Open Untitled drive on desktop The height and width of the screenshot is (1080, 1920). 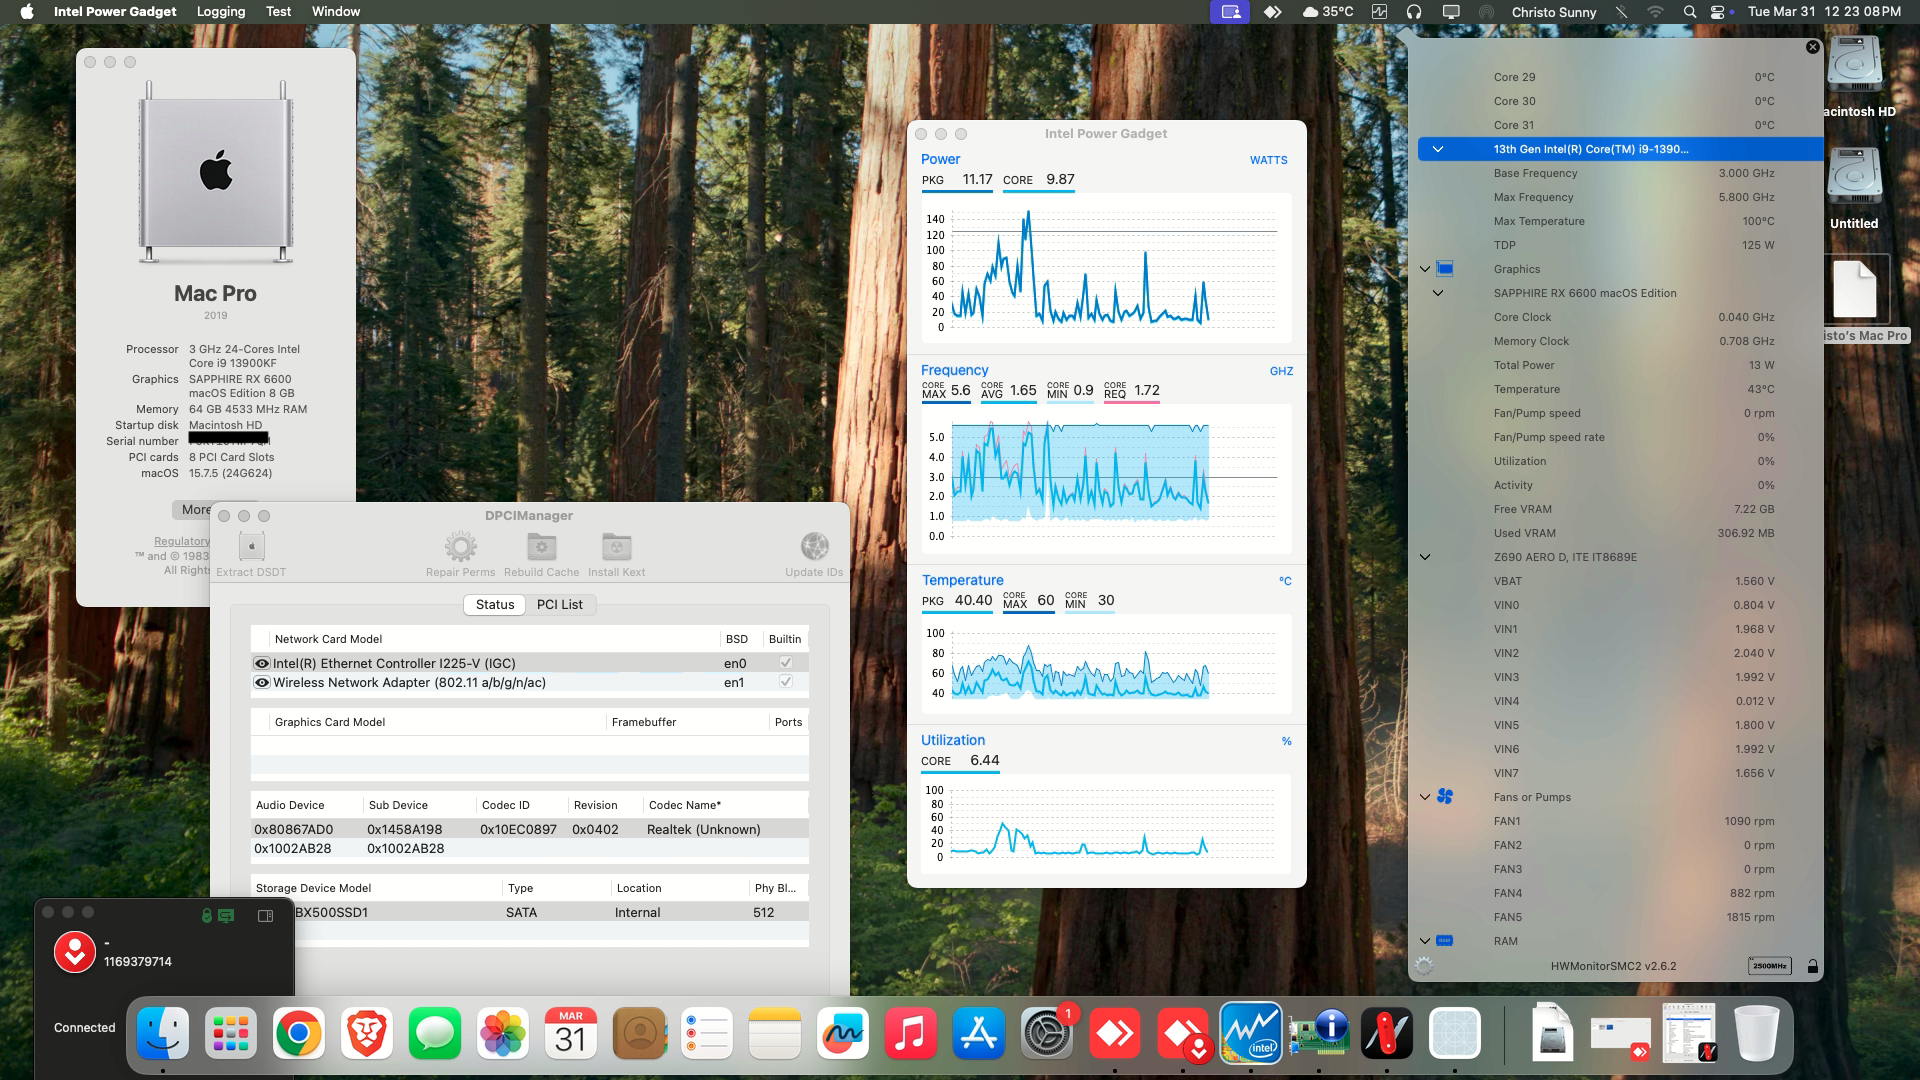[x=1854, y=189]
